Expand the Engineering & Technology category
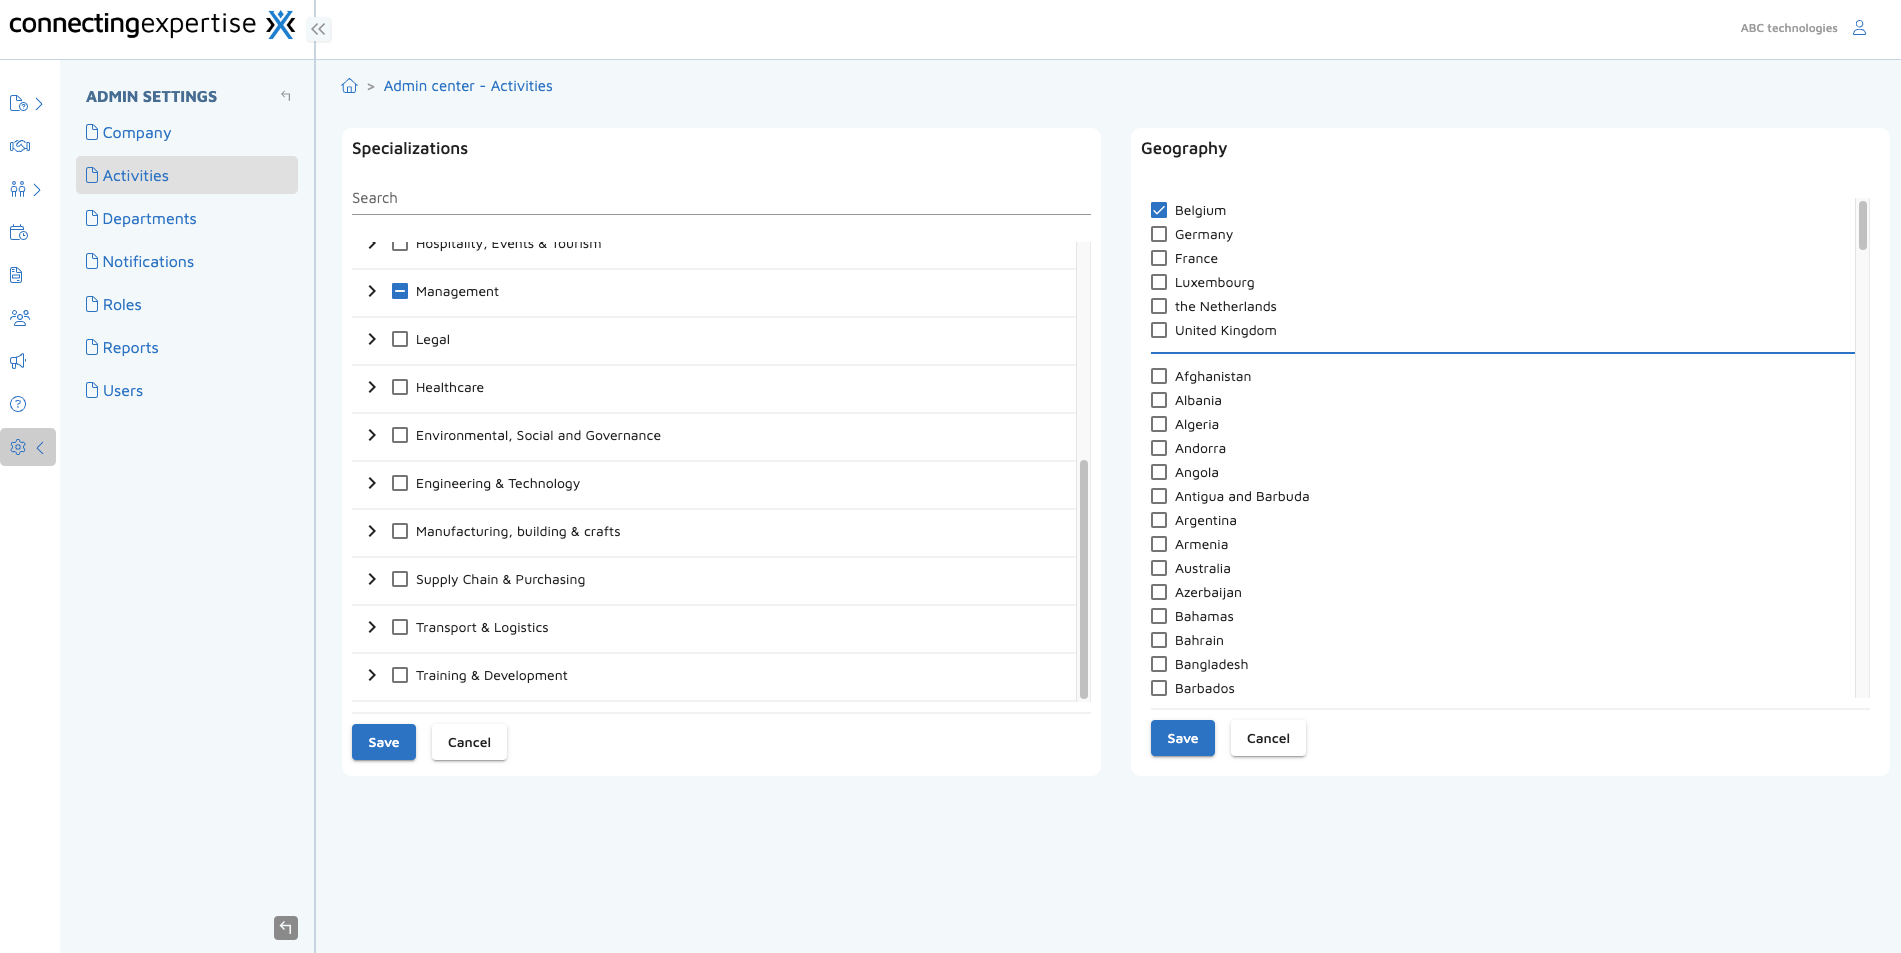1901x953 pixels. click(371, 483)
